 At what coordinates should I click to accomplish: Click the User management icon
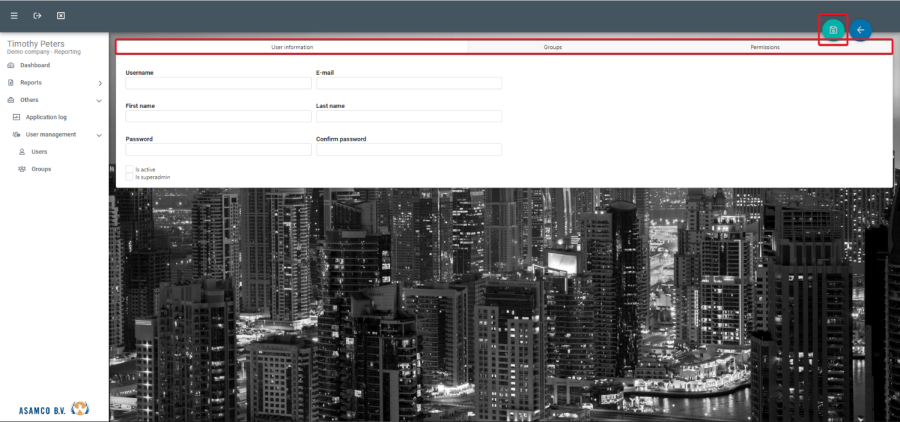pyautogui.click(x=16, y=134)
